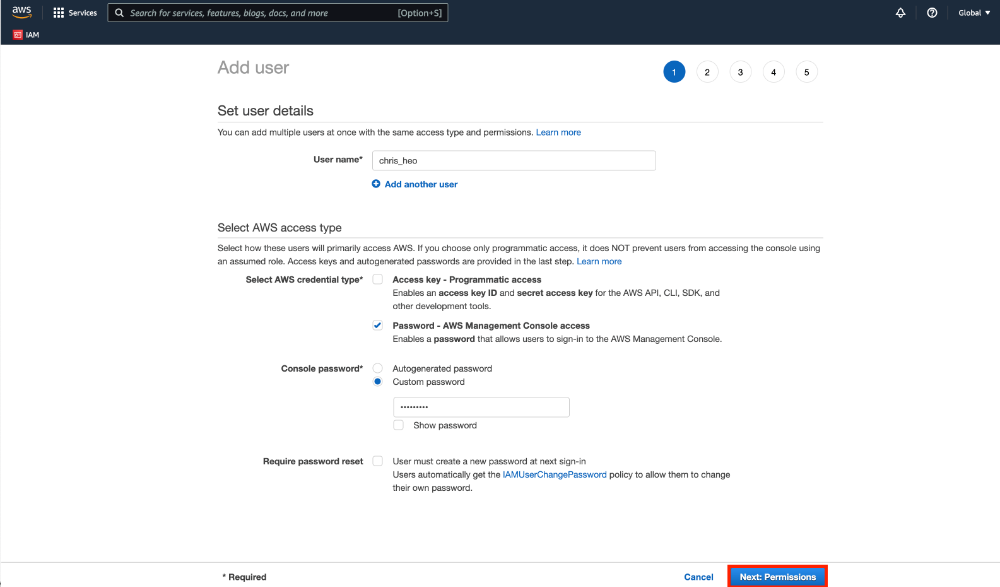Click the Services menu label

83,13
